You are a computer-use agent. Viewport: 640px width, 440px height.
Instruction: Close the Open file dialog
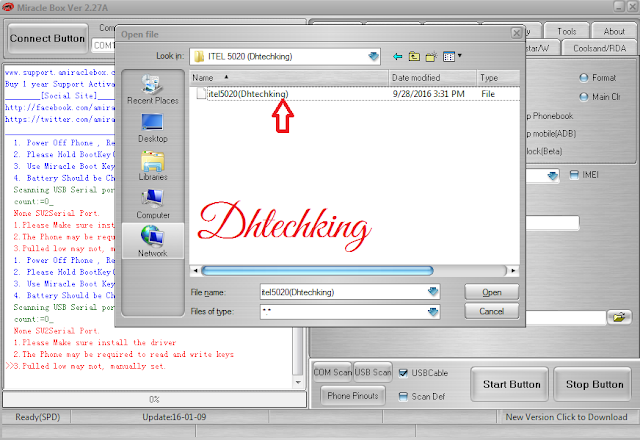(516, 33)
